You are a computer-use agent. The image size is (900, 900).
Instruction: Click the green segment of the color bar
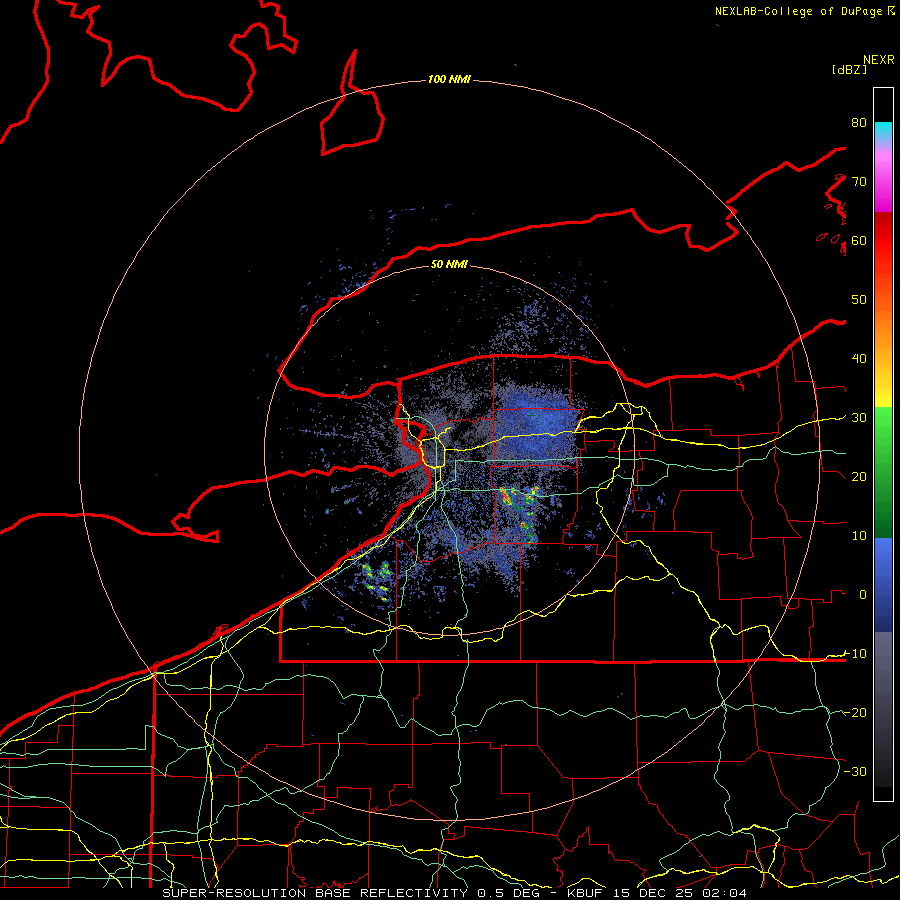(x=883, y=472)
